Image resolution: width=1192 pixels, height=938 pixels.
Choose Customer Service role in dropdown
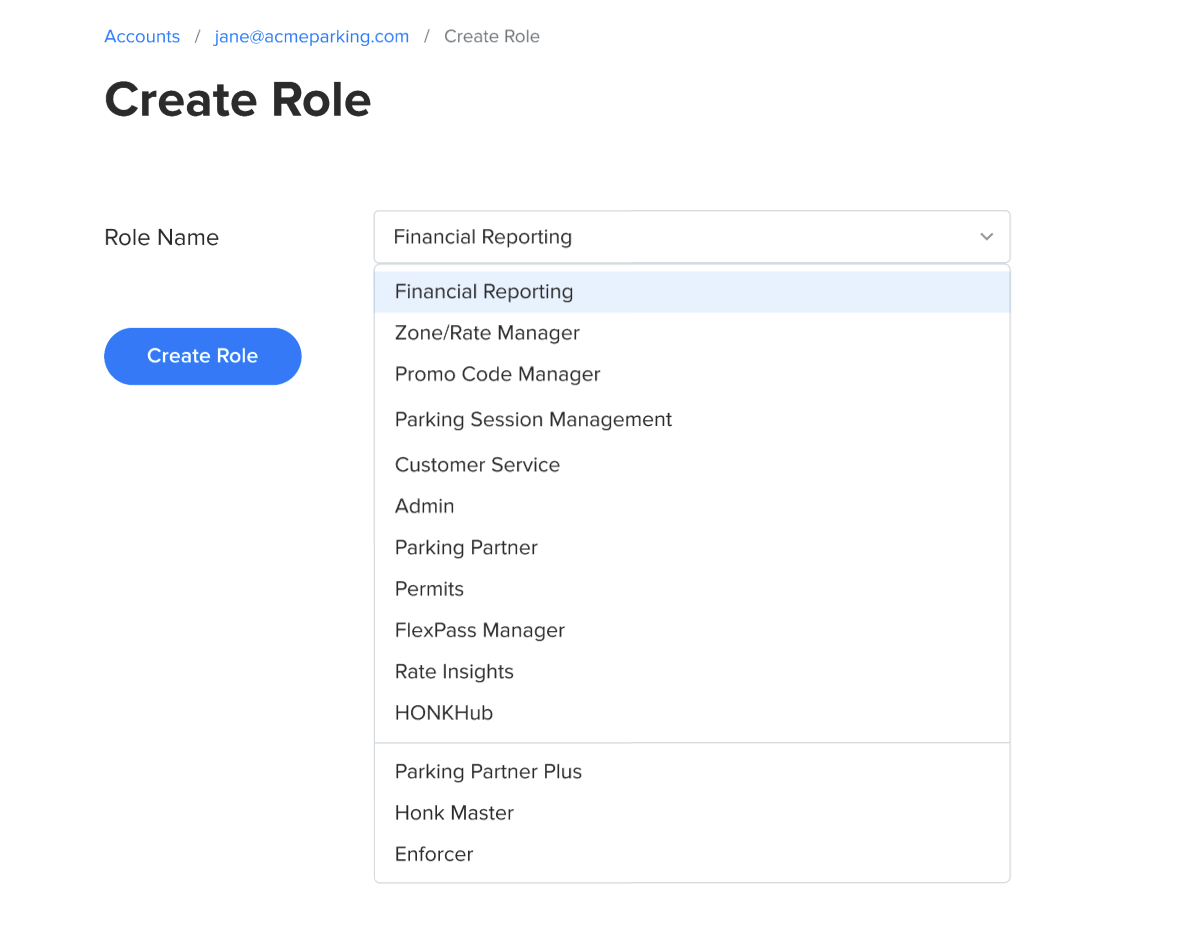pos(477,465)
